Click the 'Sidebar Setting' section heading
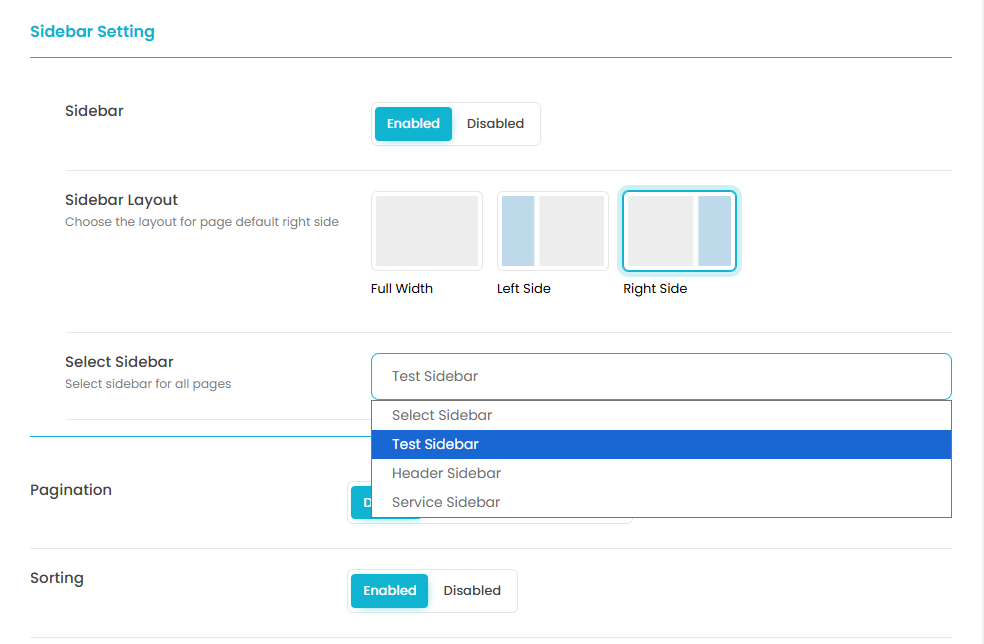984x644 pixels. click(x=92, y=32)
